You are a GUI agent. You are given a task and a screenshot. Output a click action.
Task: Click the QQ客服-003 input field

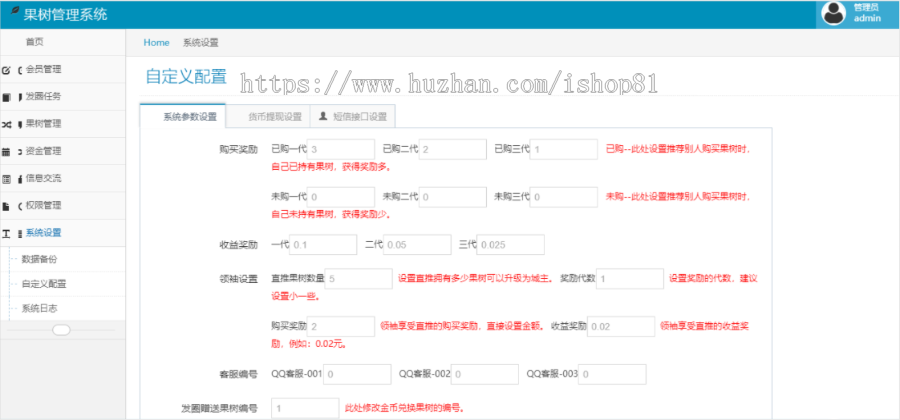click(612, 374)
